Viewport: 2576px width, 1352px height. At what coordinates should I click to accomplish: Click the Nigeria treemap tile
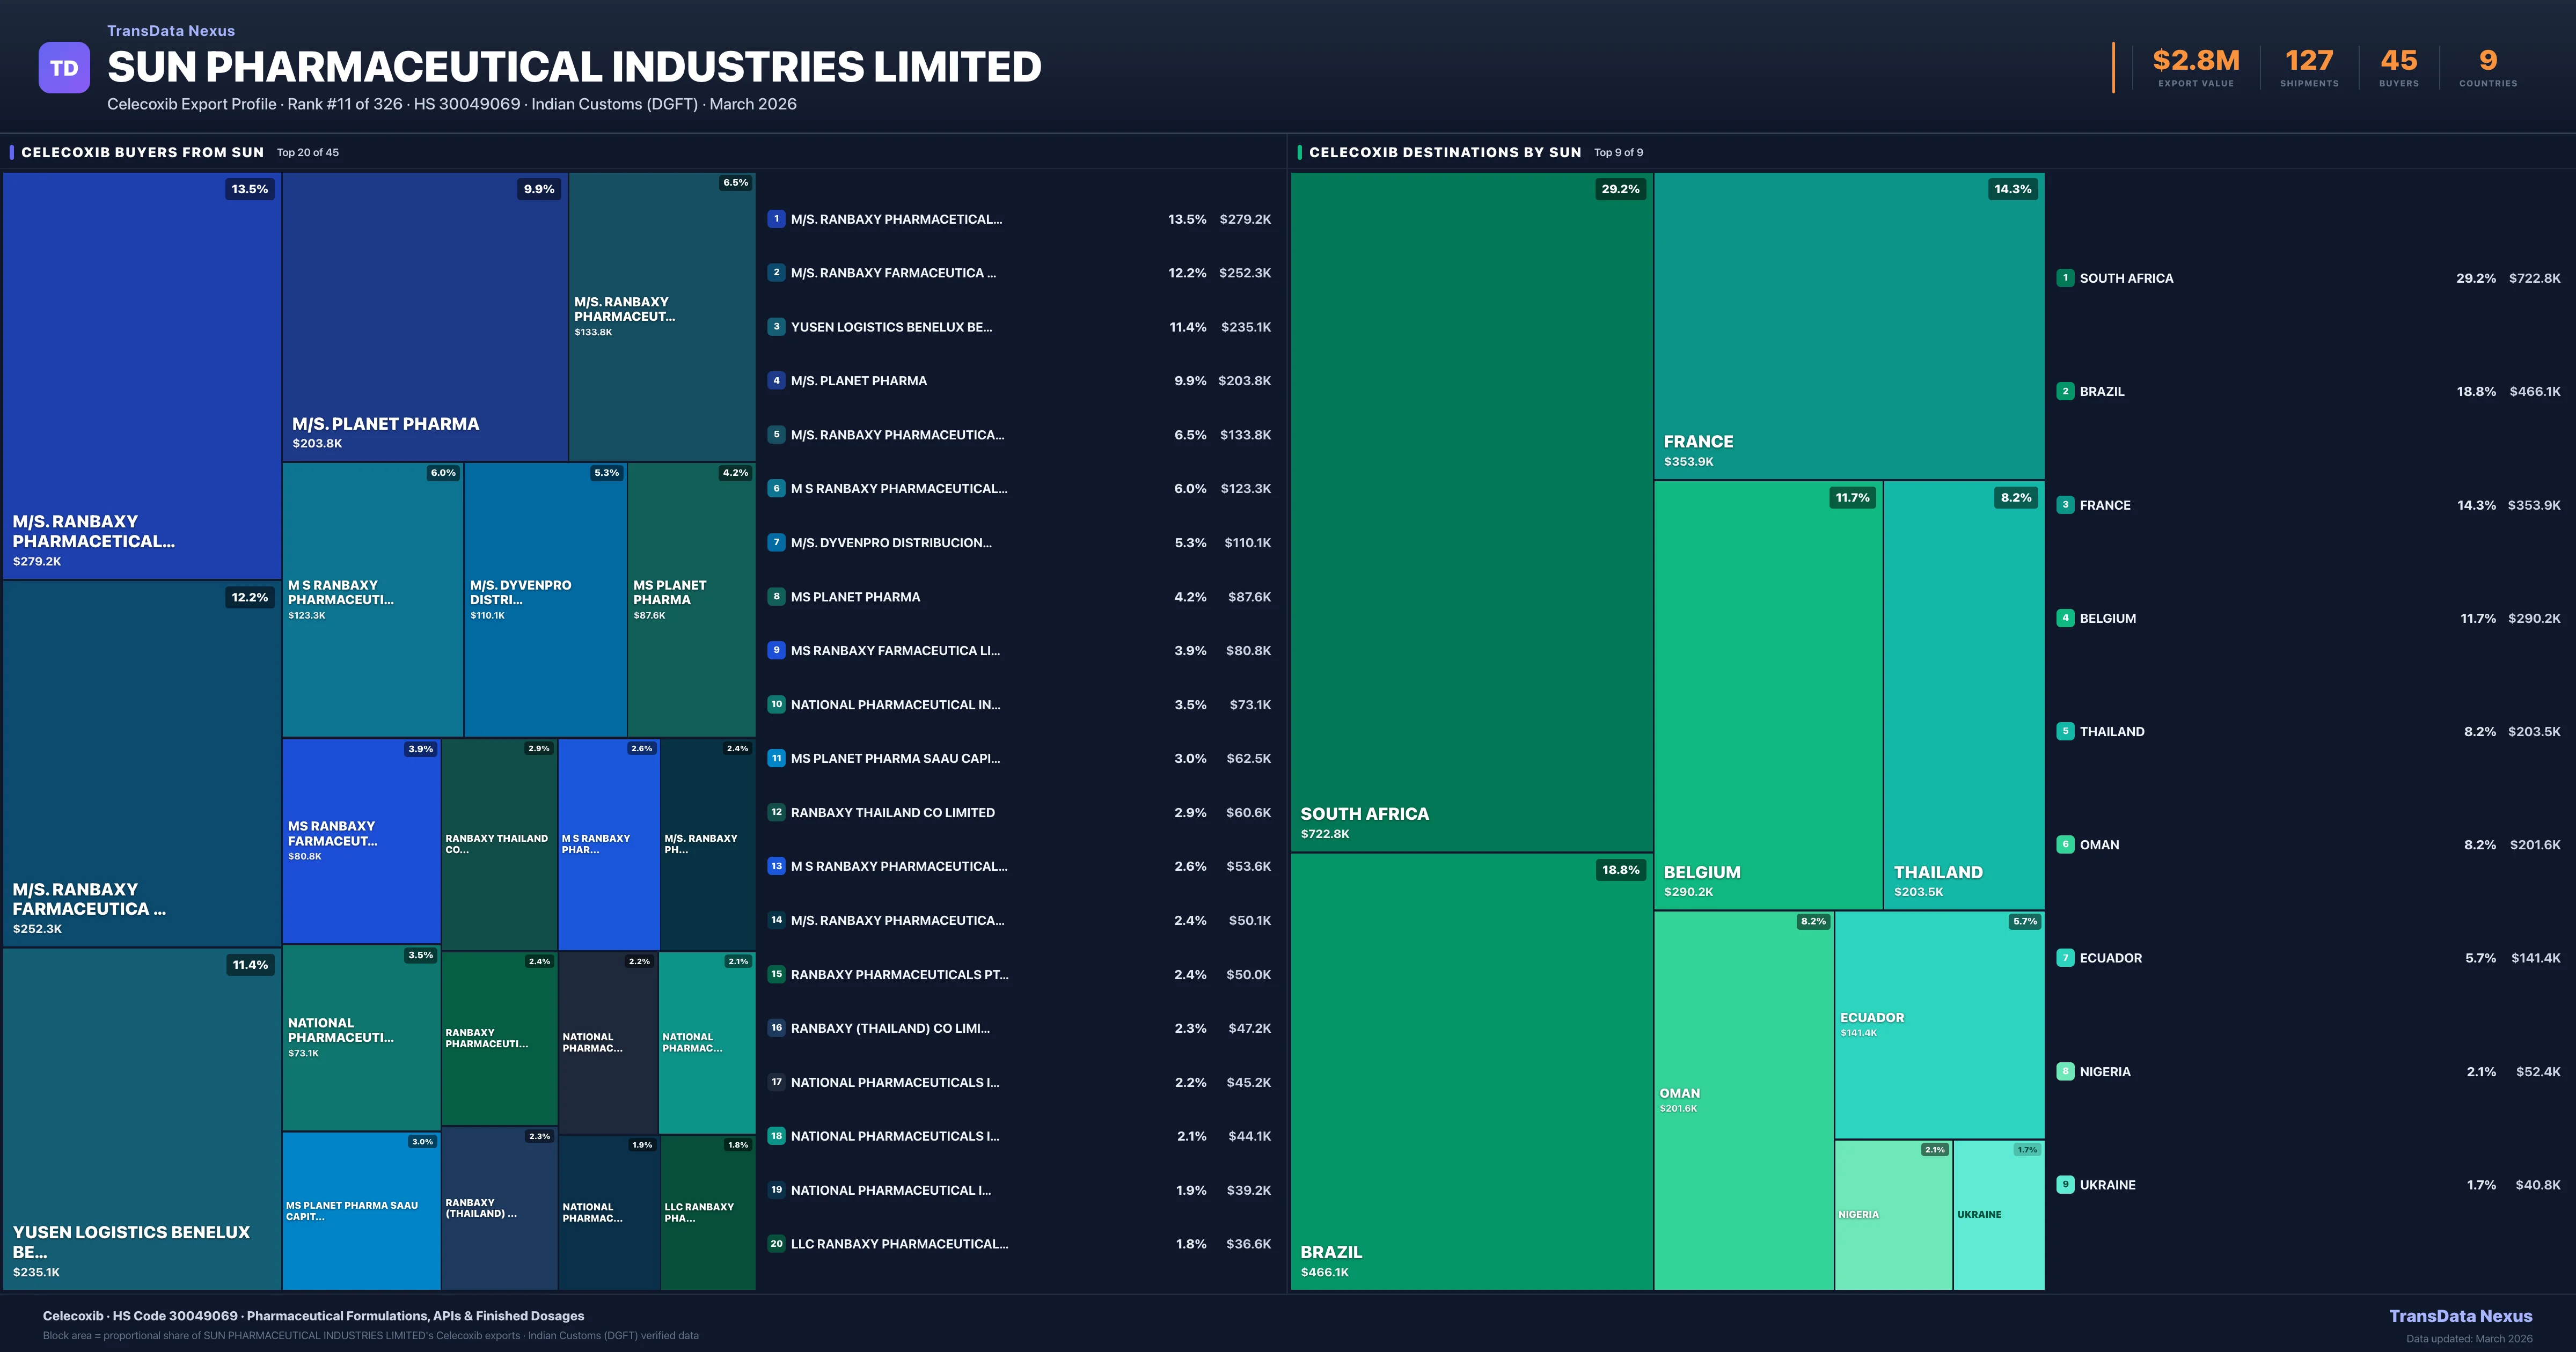(x=1892, y=1214)
